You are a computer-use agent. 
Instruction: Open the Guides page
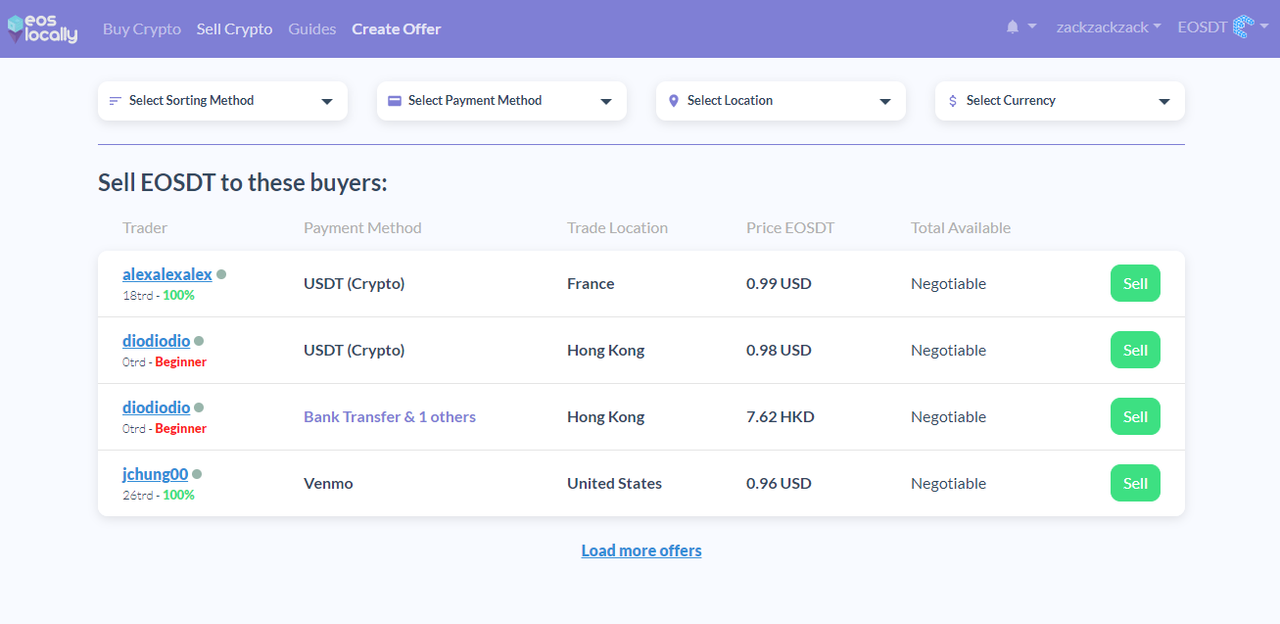coord(312,29)
